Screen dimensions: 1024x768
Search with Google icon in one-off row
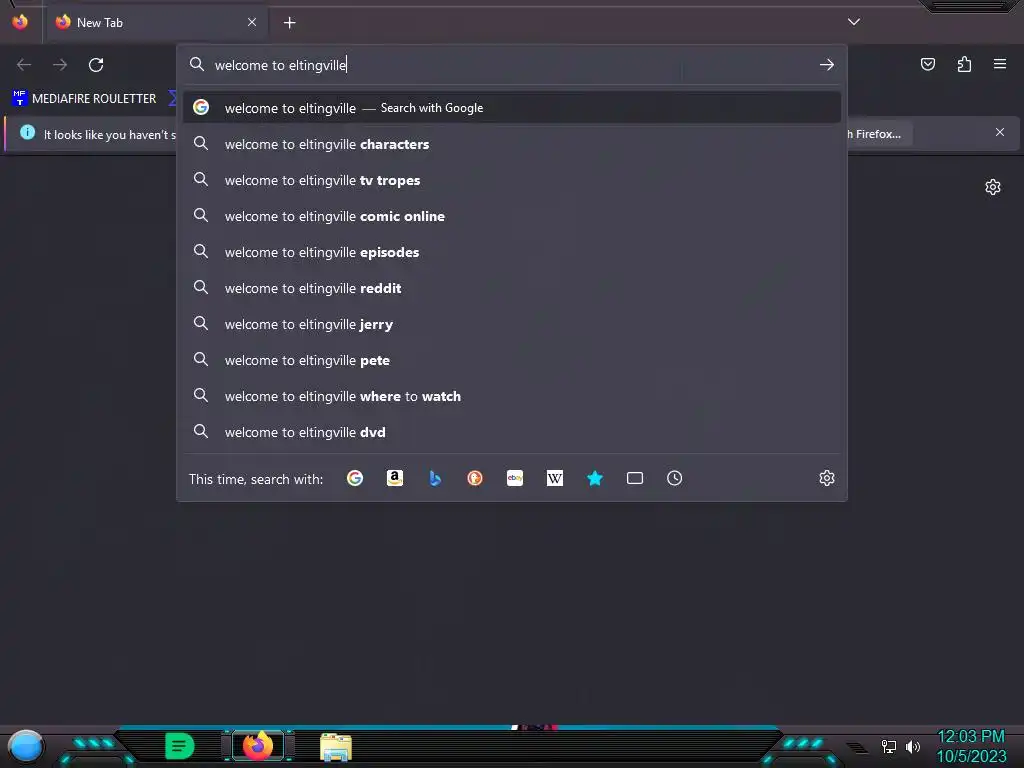pyautogui.click(x=355, y=478)
